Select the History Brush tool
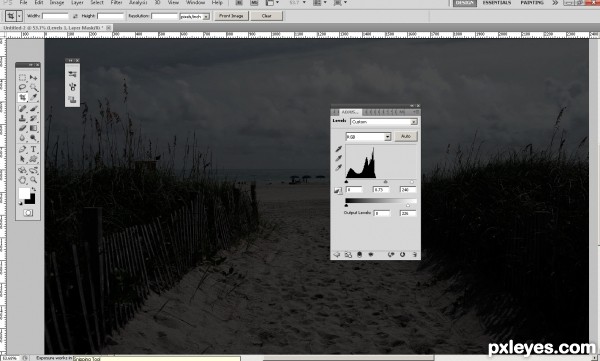The width and height of the screenshot is (600, 361). point(33,118)
